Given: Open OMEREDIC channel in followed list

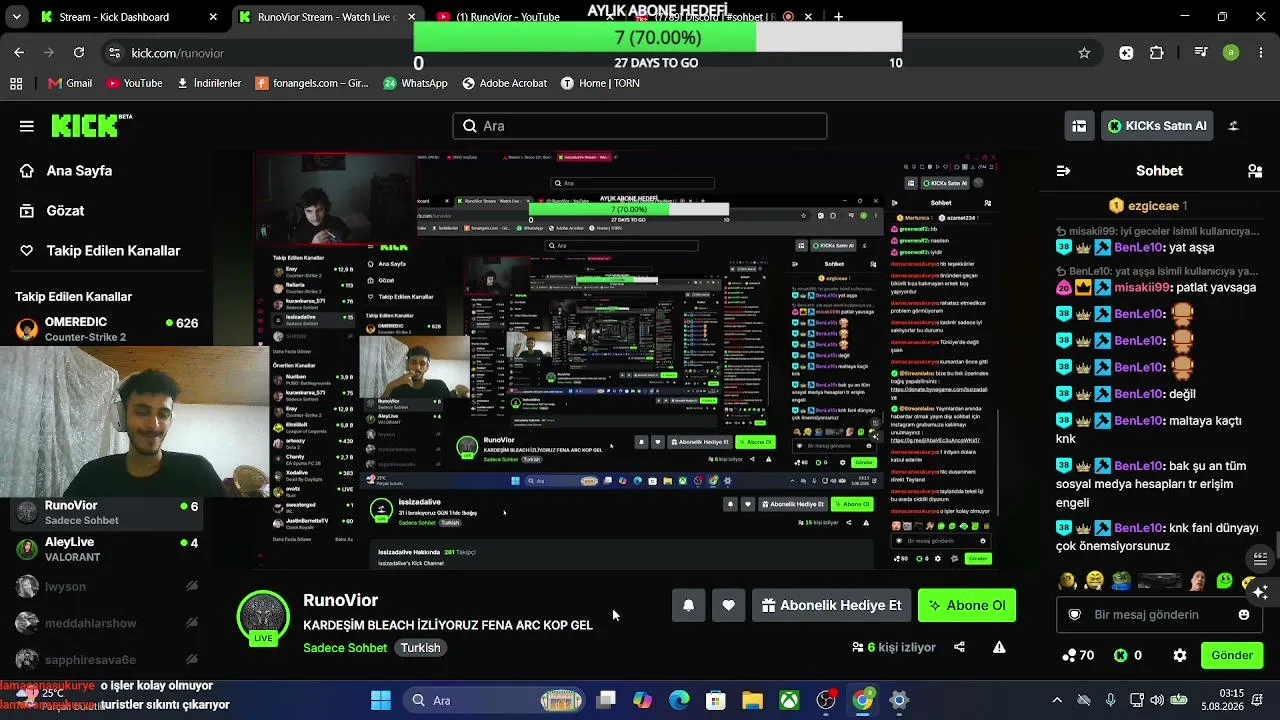Looking at the screenshot, I should click(x=106, y=329).
